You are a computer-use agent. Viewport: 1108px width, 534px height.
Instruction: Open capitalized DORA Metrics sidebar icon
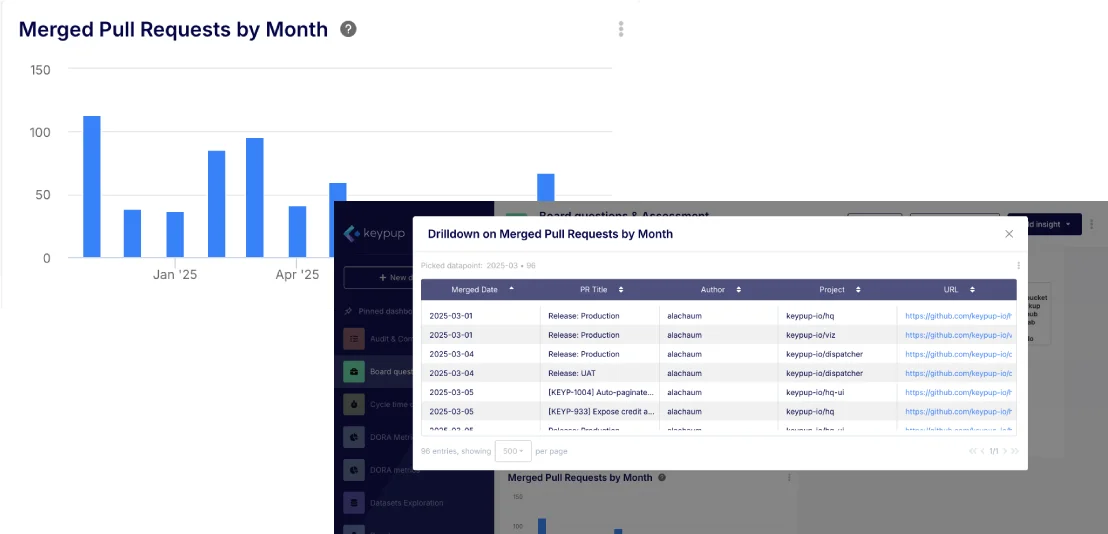point(353,437)
